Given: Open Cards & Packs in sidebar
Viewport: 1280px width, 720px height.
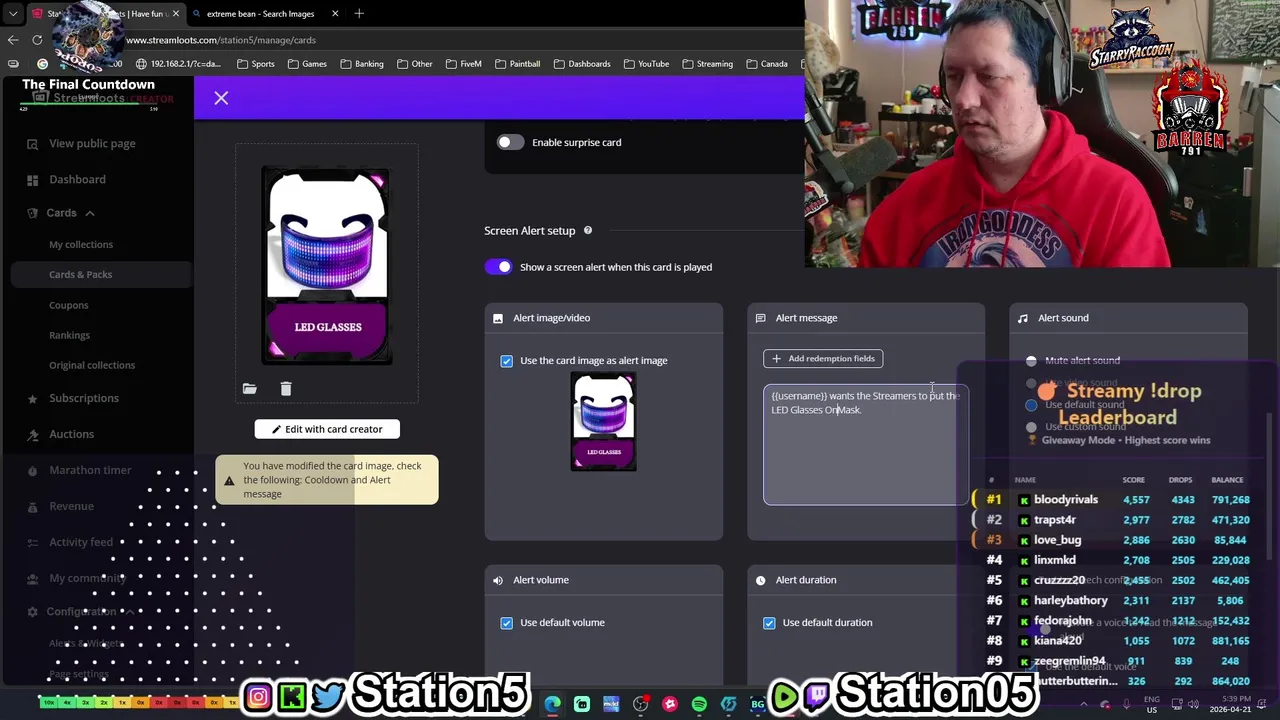Looking at the screenshot, I should (81, 275).
